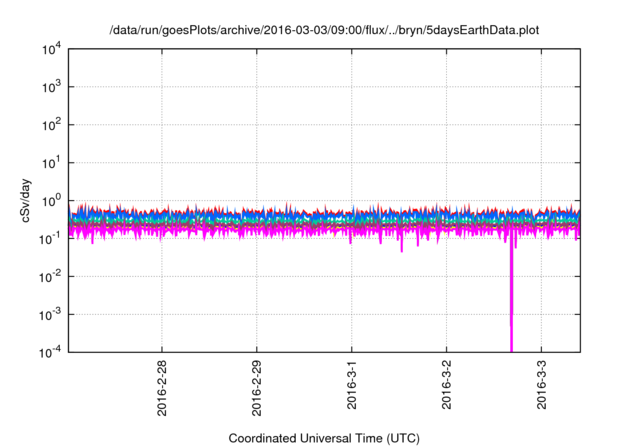Click the Coordinated Universal Time axis label
Viewport: 640px width, 448px height.
tap(324, 438)
